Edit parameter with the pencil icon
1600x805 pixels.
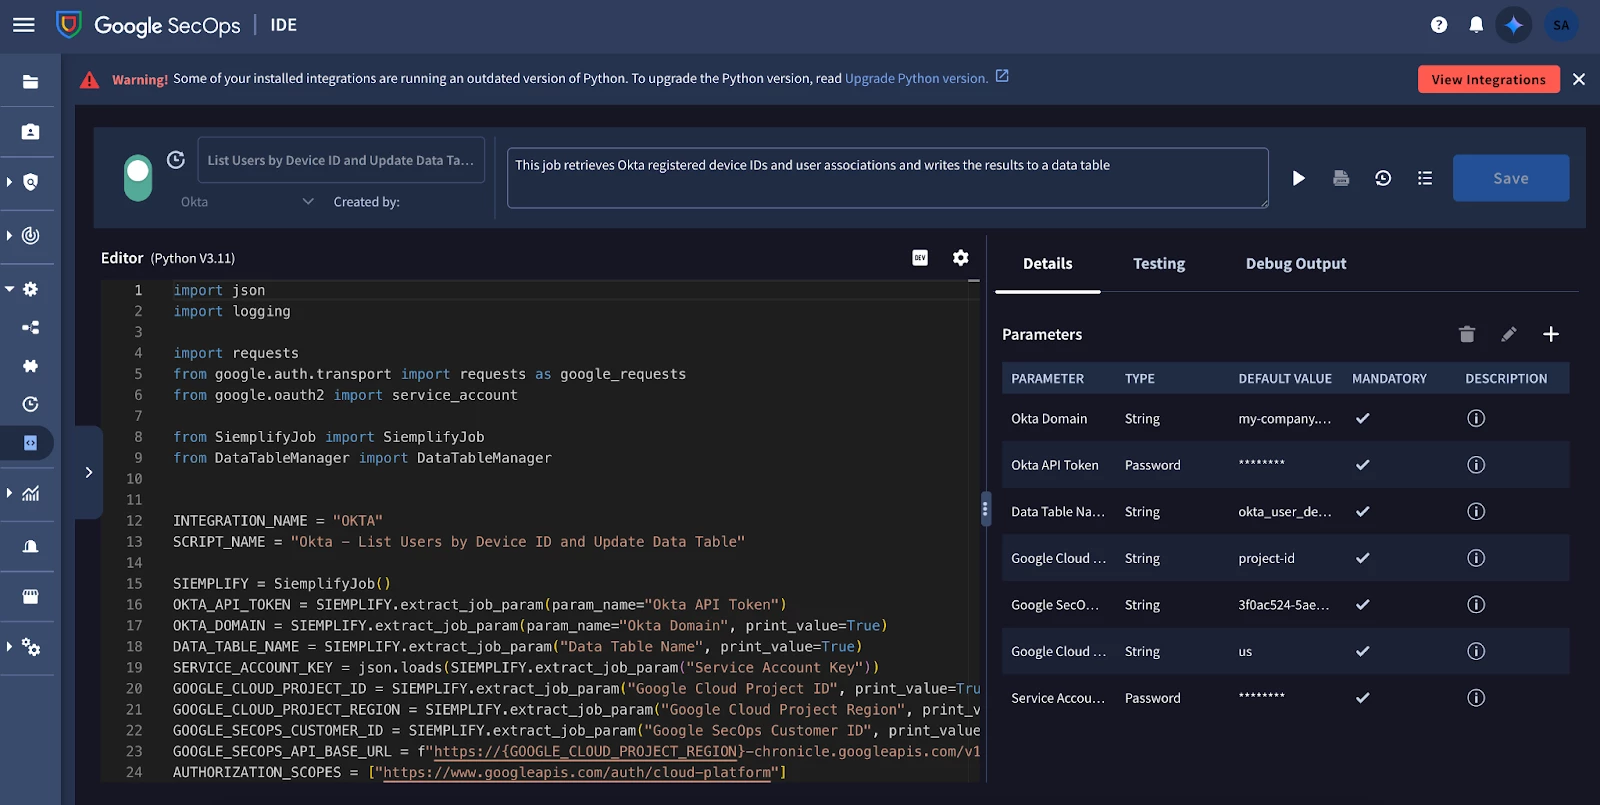coord(1509,334)
